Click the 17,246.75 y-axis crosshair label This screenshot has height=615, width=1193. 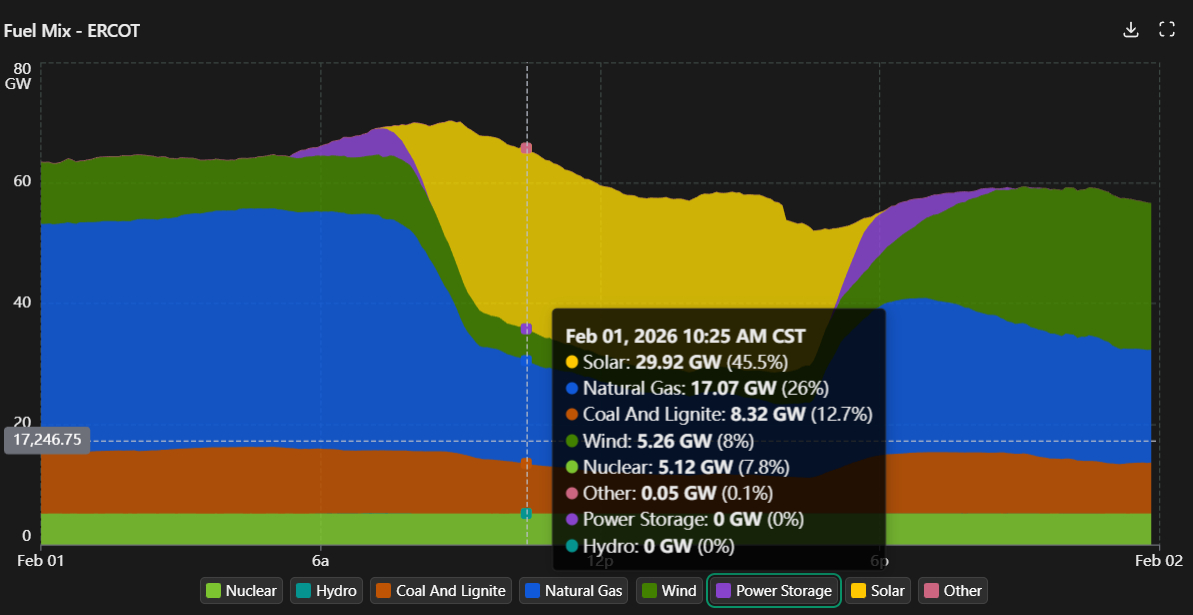(47, 440)
